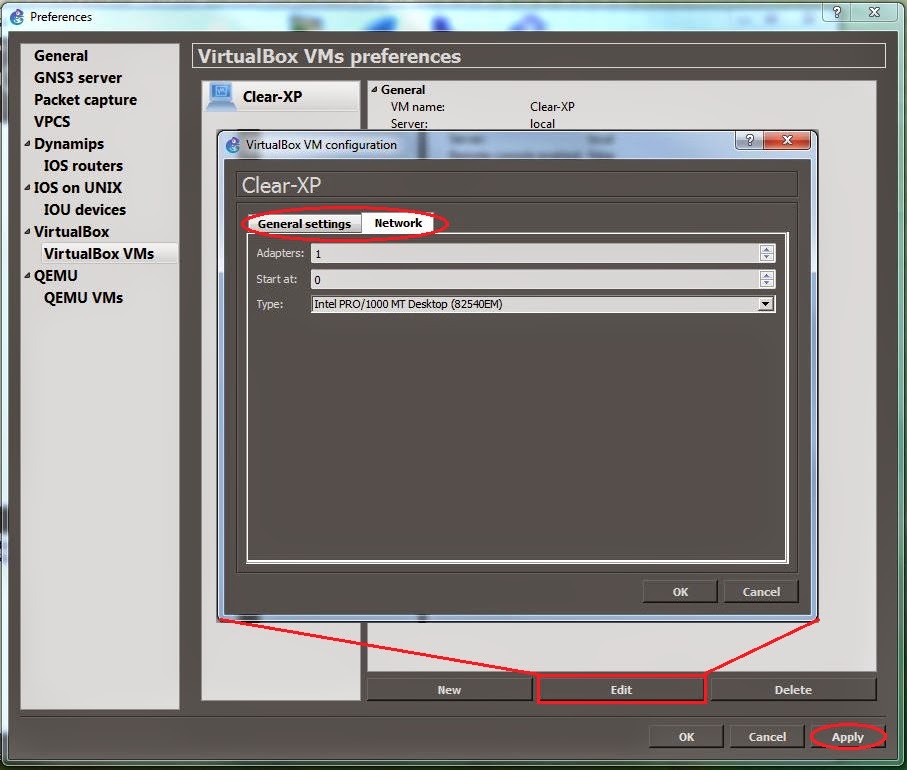Screen dimensions: 907x770
Task: Open General preferences in the sidebar
Action: [61, 56]
